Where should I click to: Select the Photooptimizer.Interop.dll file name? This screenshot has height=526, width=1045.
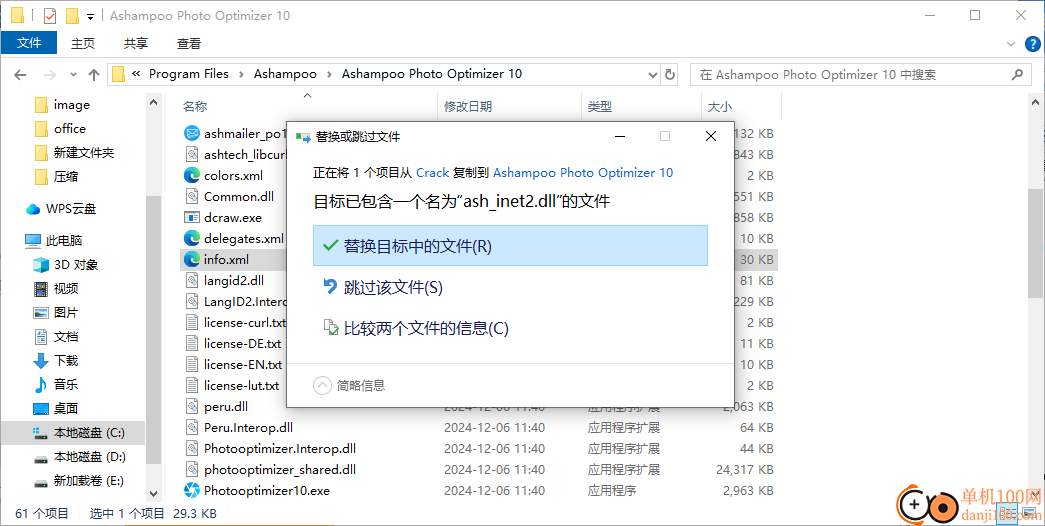[280, 449]
